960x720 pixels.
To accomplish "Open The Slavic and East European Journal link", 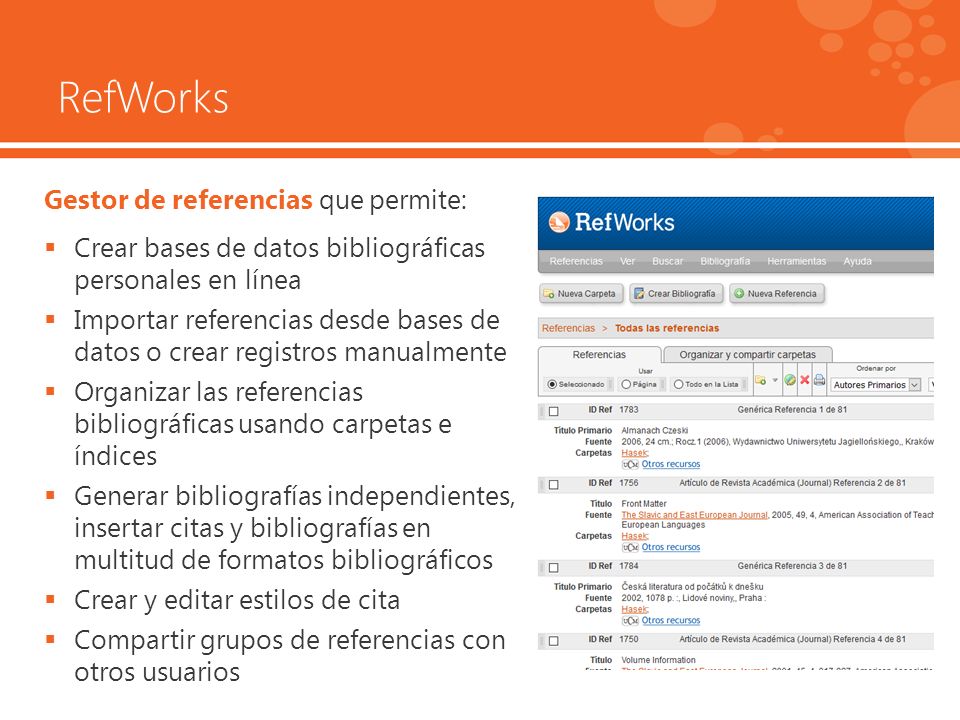I will (x=694, y=515).
